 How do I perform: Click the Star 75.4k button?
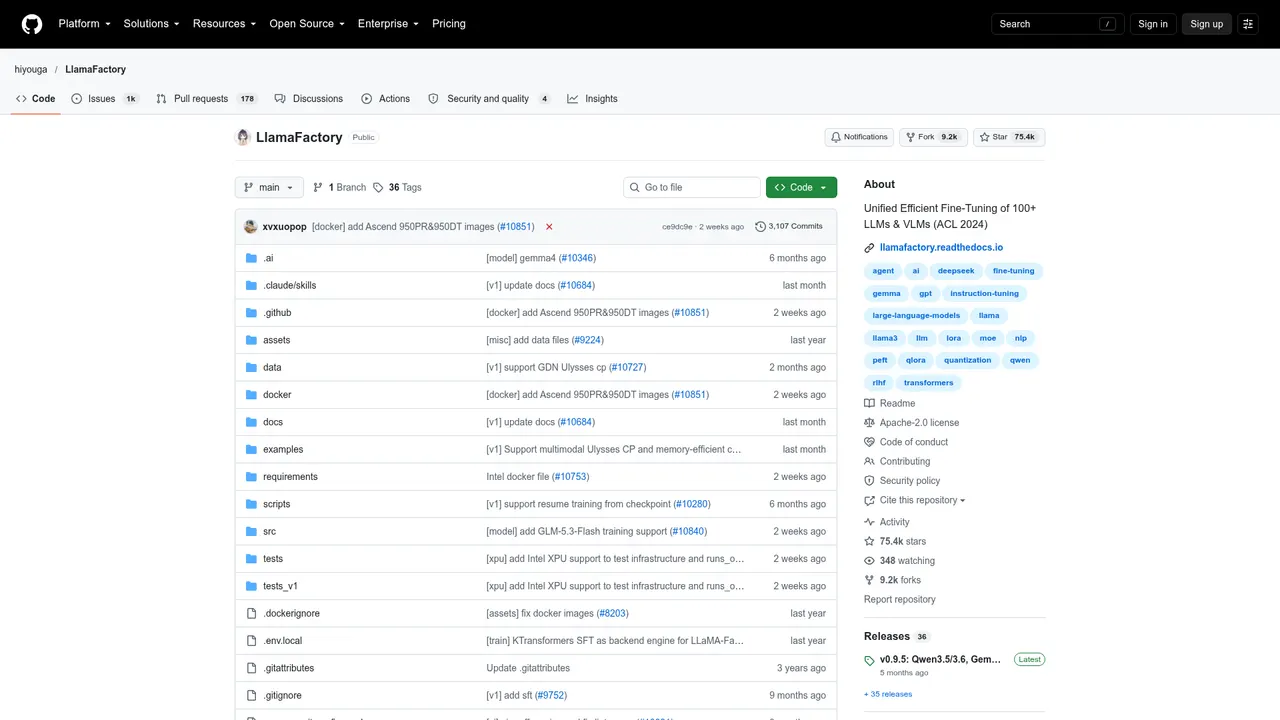1009,137
